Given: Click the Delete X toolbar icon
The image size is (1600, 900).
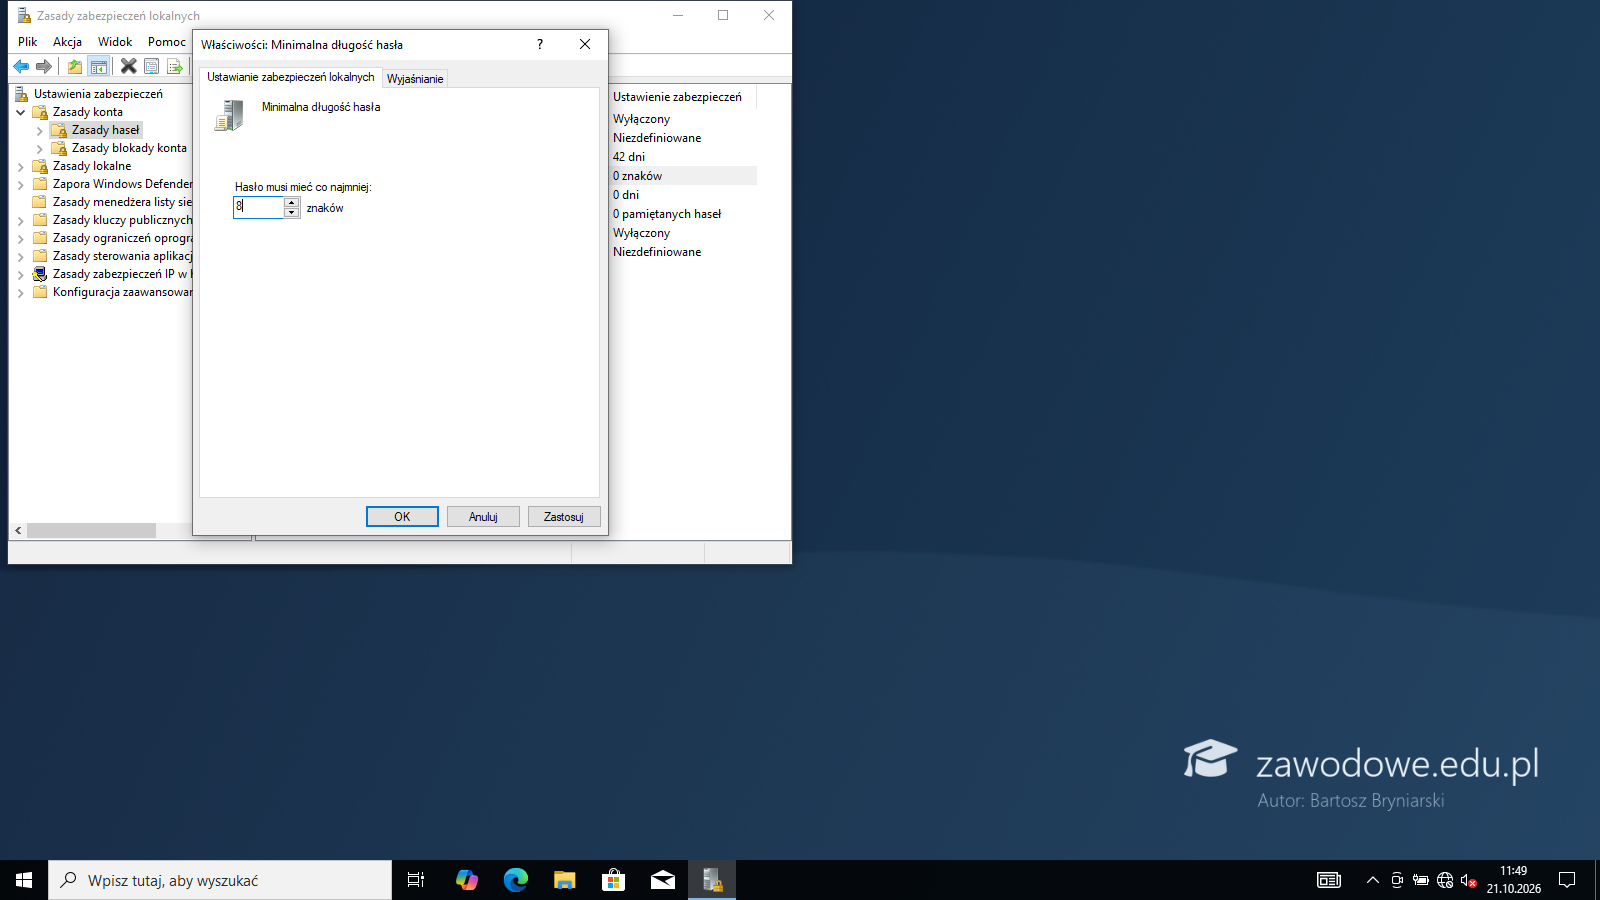Looking at the screenshot, I should click(128, 66).
